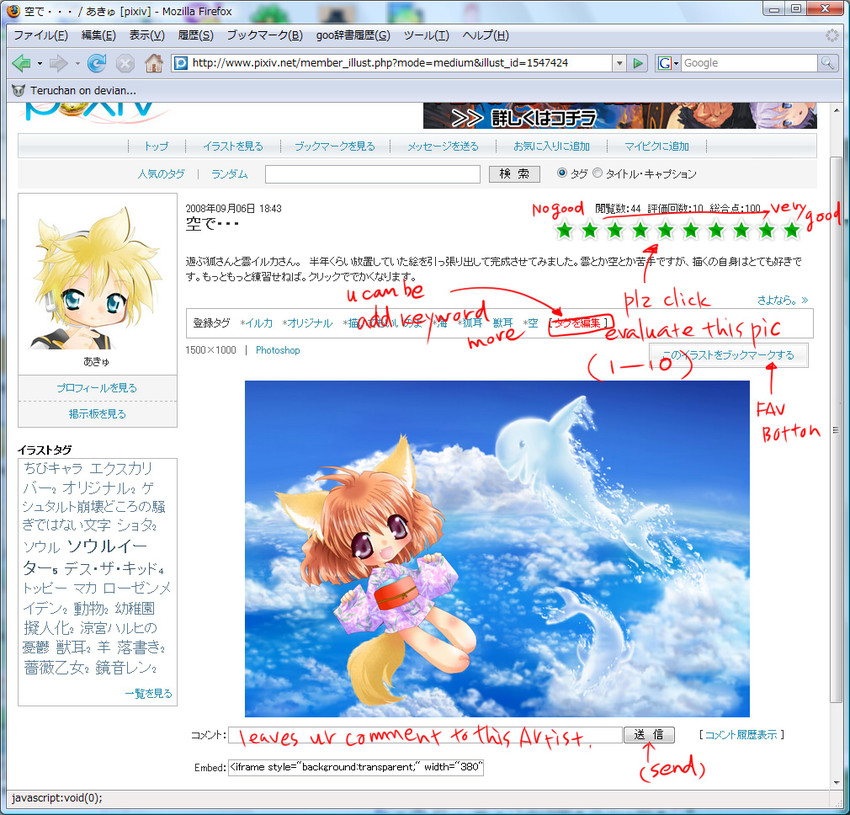
Task: Open the ランダム link
Action: point(229,174)
